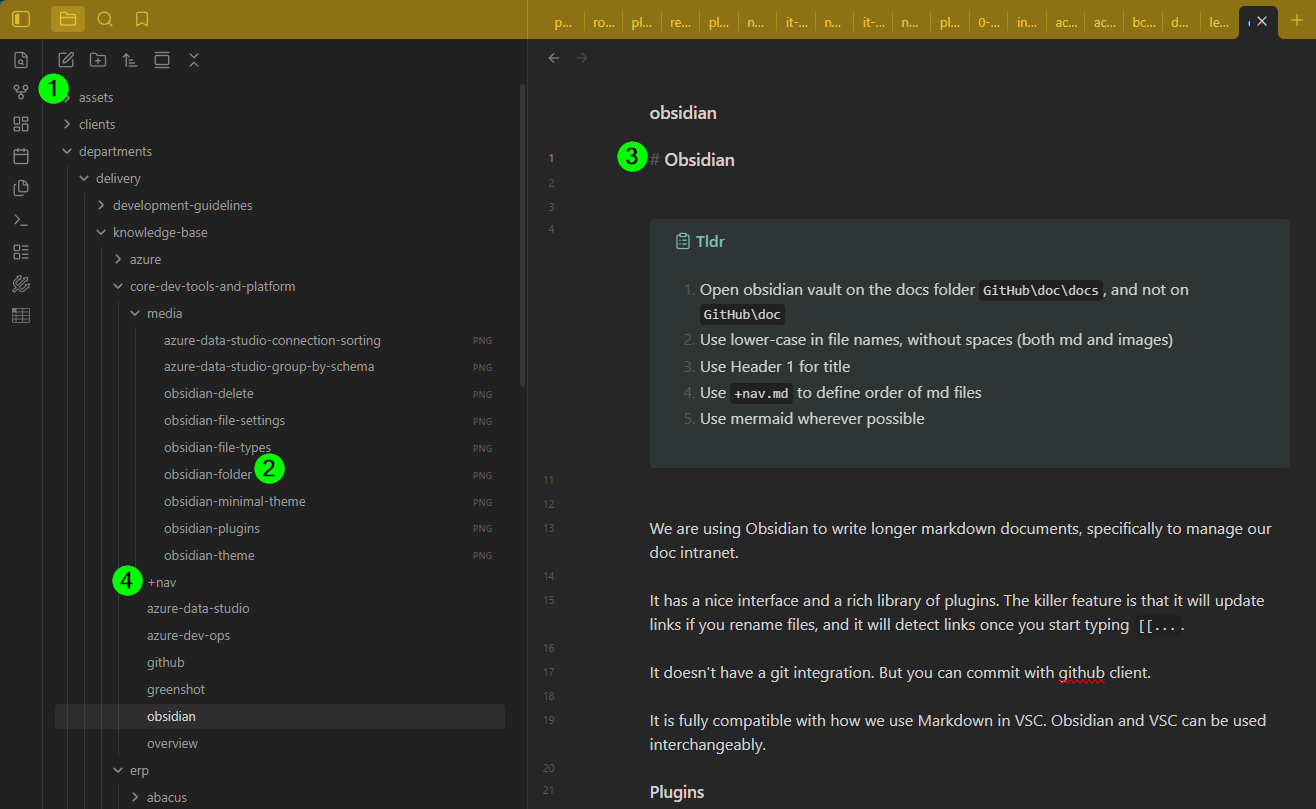Screen dimensions: 1316x809
Task: Collapse the erp folder chevron
Action: tap(118, 770)
